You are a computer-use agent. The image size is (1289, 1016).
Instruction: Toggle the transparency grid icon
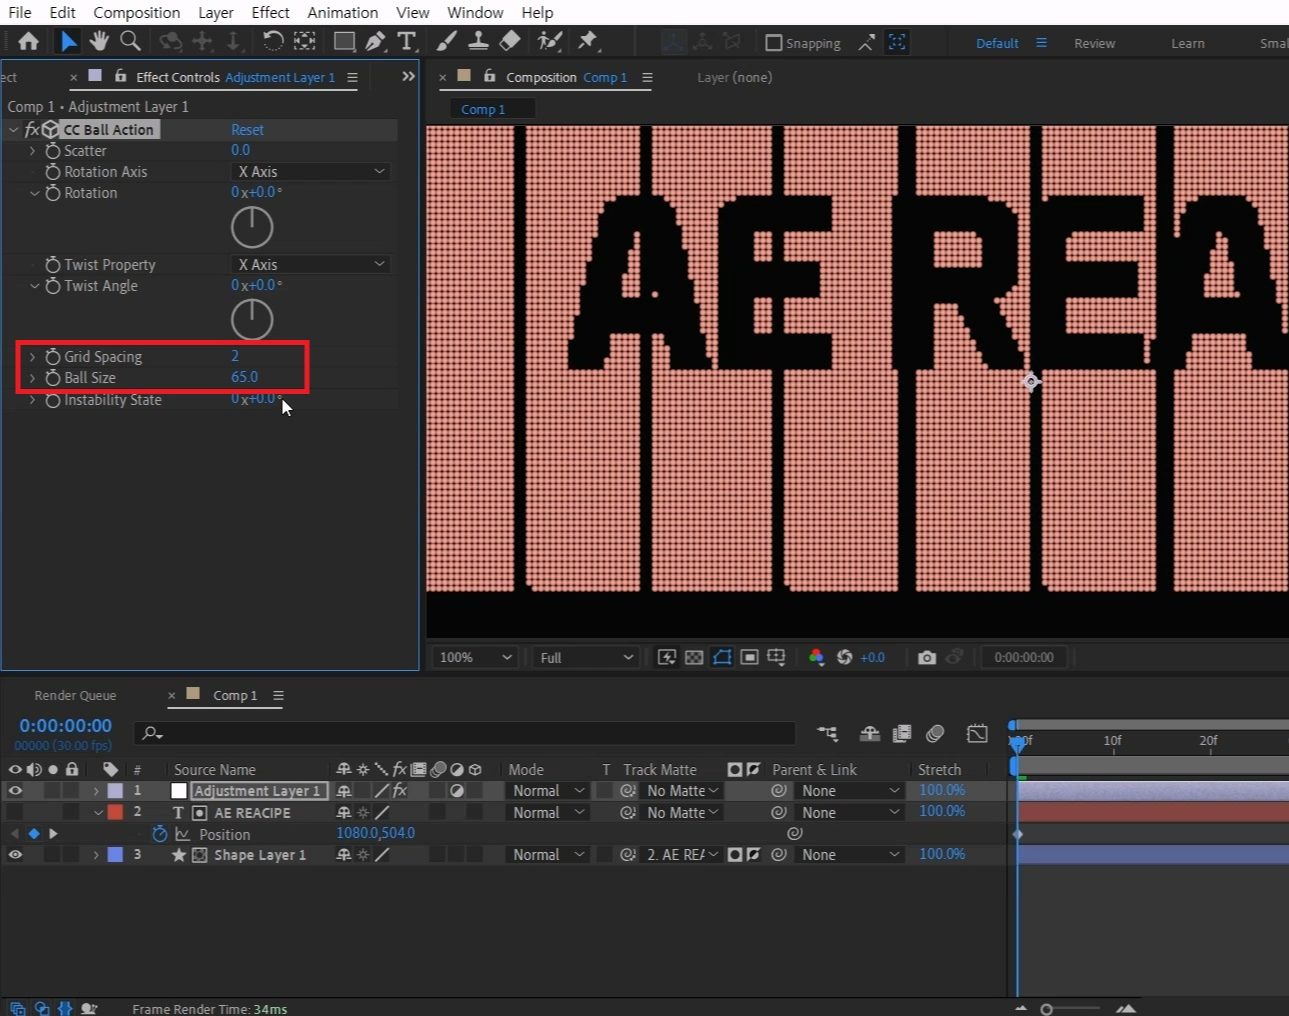click(x=694, y=657)
